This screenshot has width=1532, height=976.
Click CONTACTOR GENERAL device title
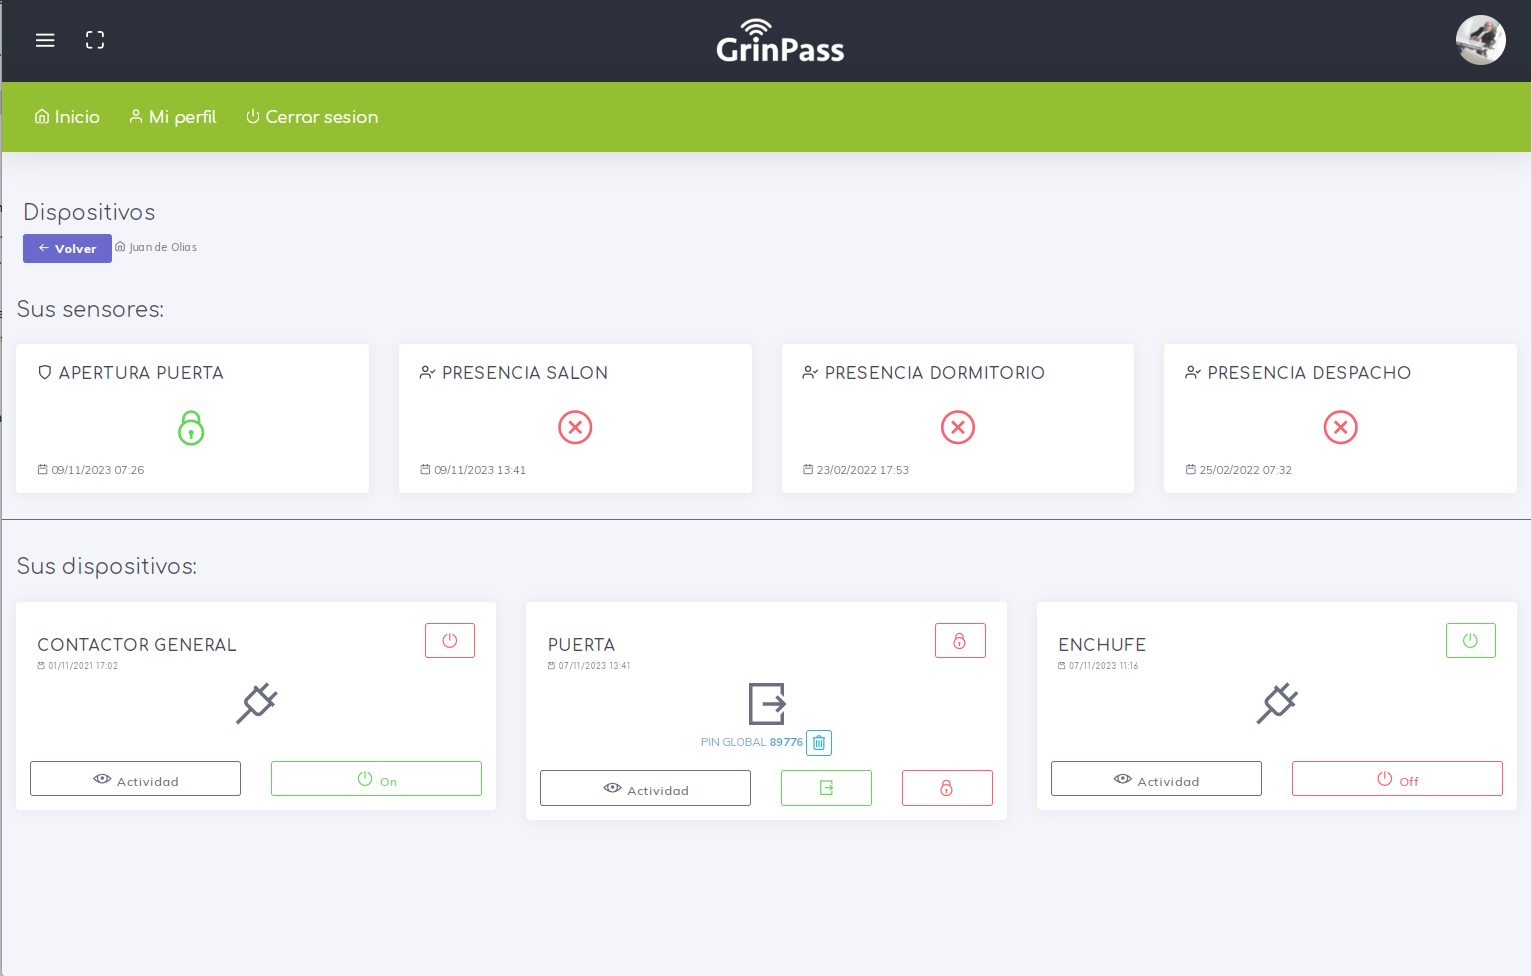137,645
